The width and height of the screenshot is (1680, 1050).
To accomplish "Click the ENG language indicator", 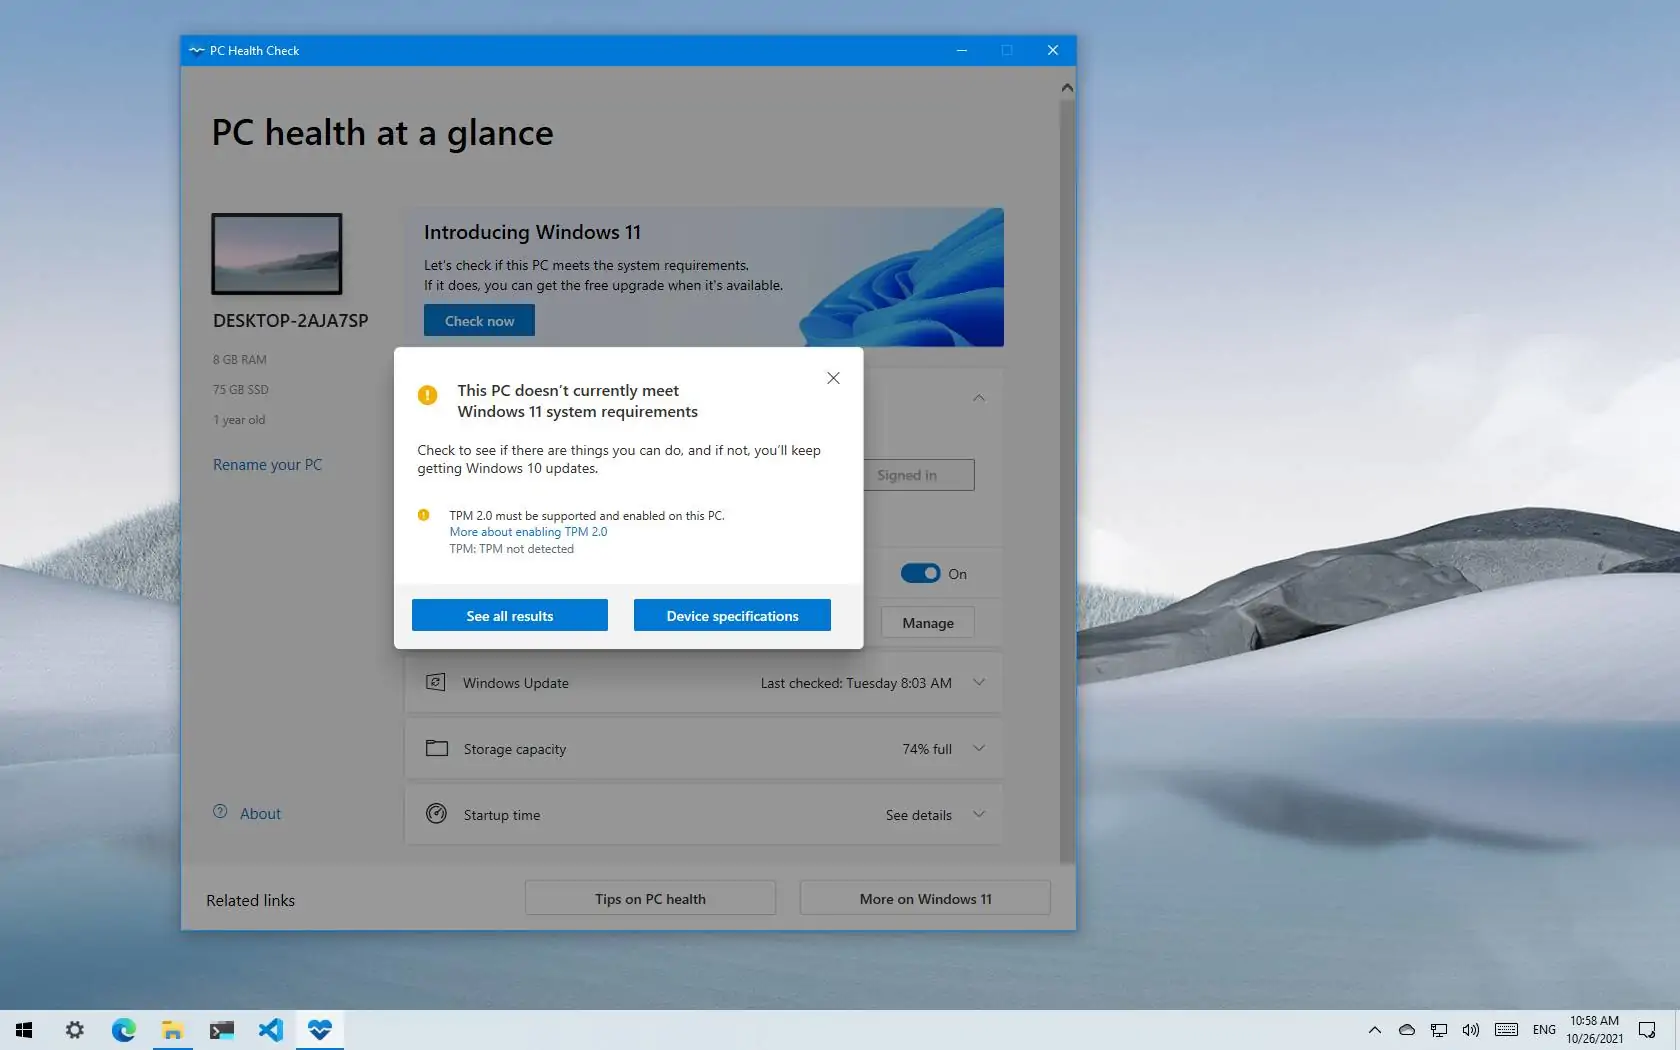I will point(1544,1030).
